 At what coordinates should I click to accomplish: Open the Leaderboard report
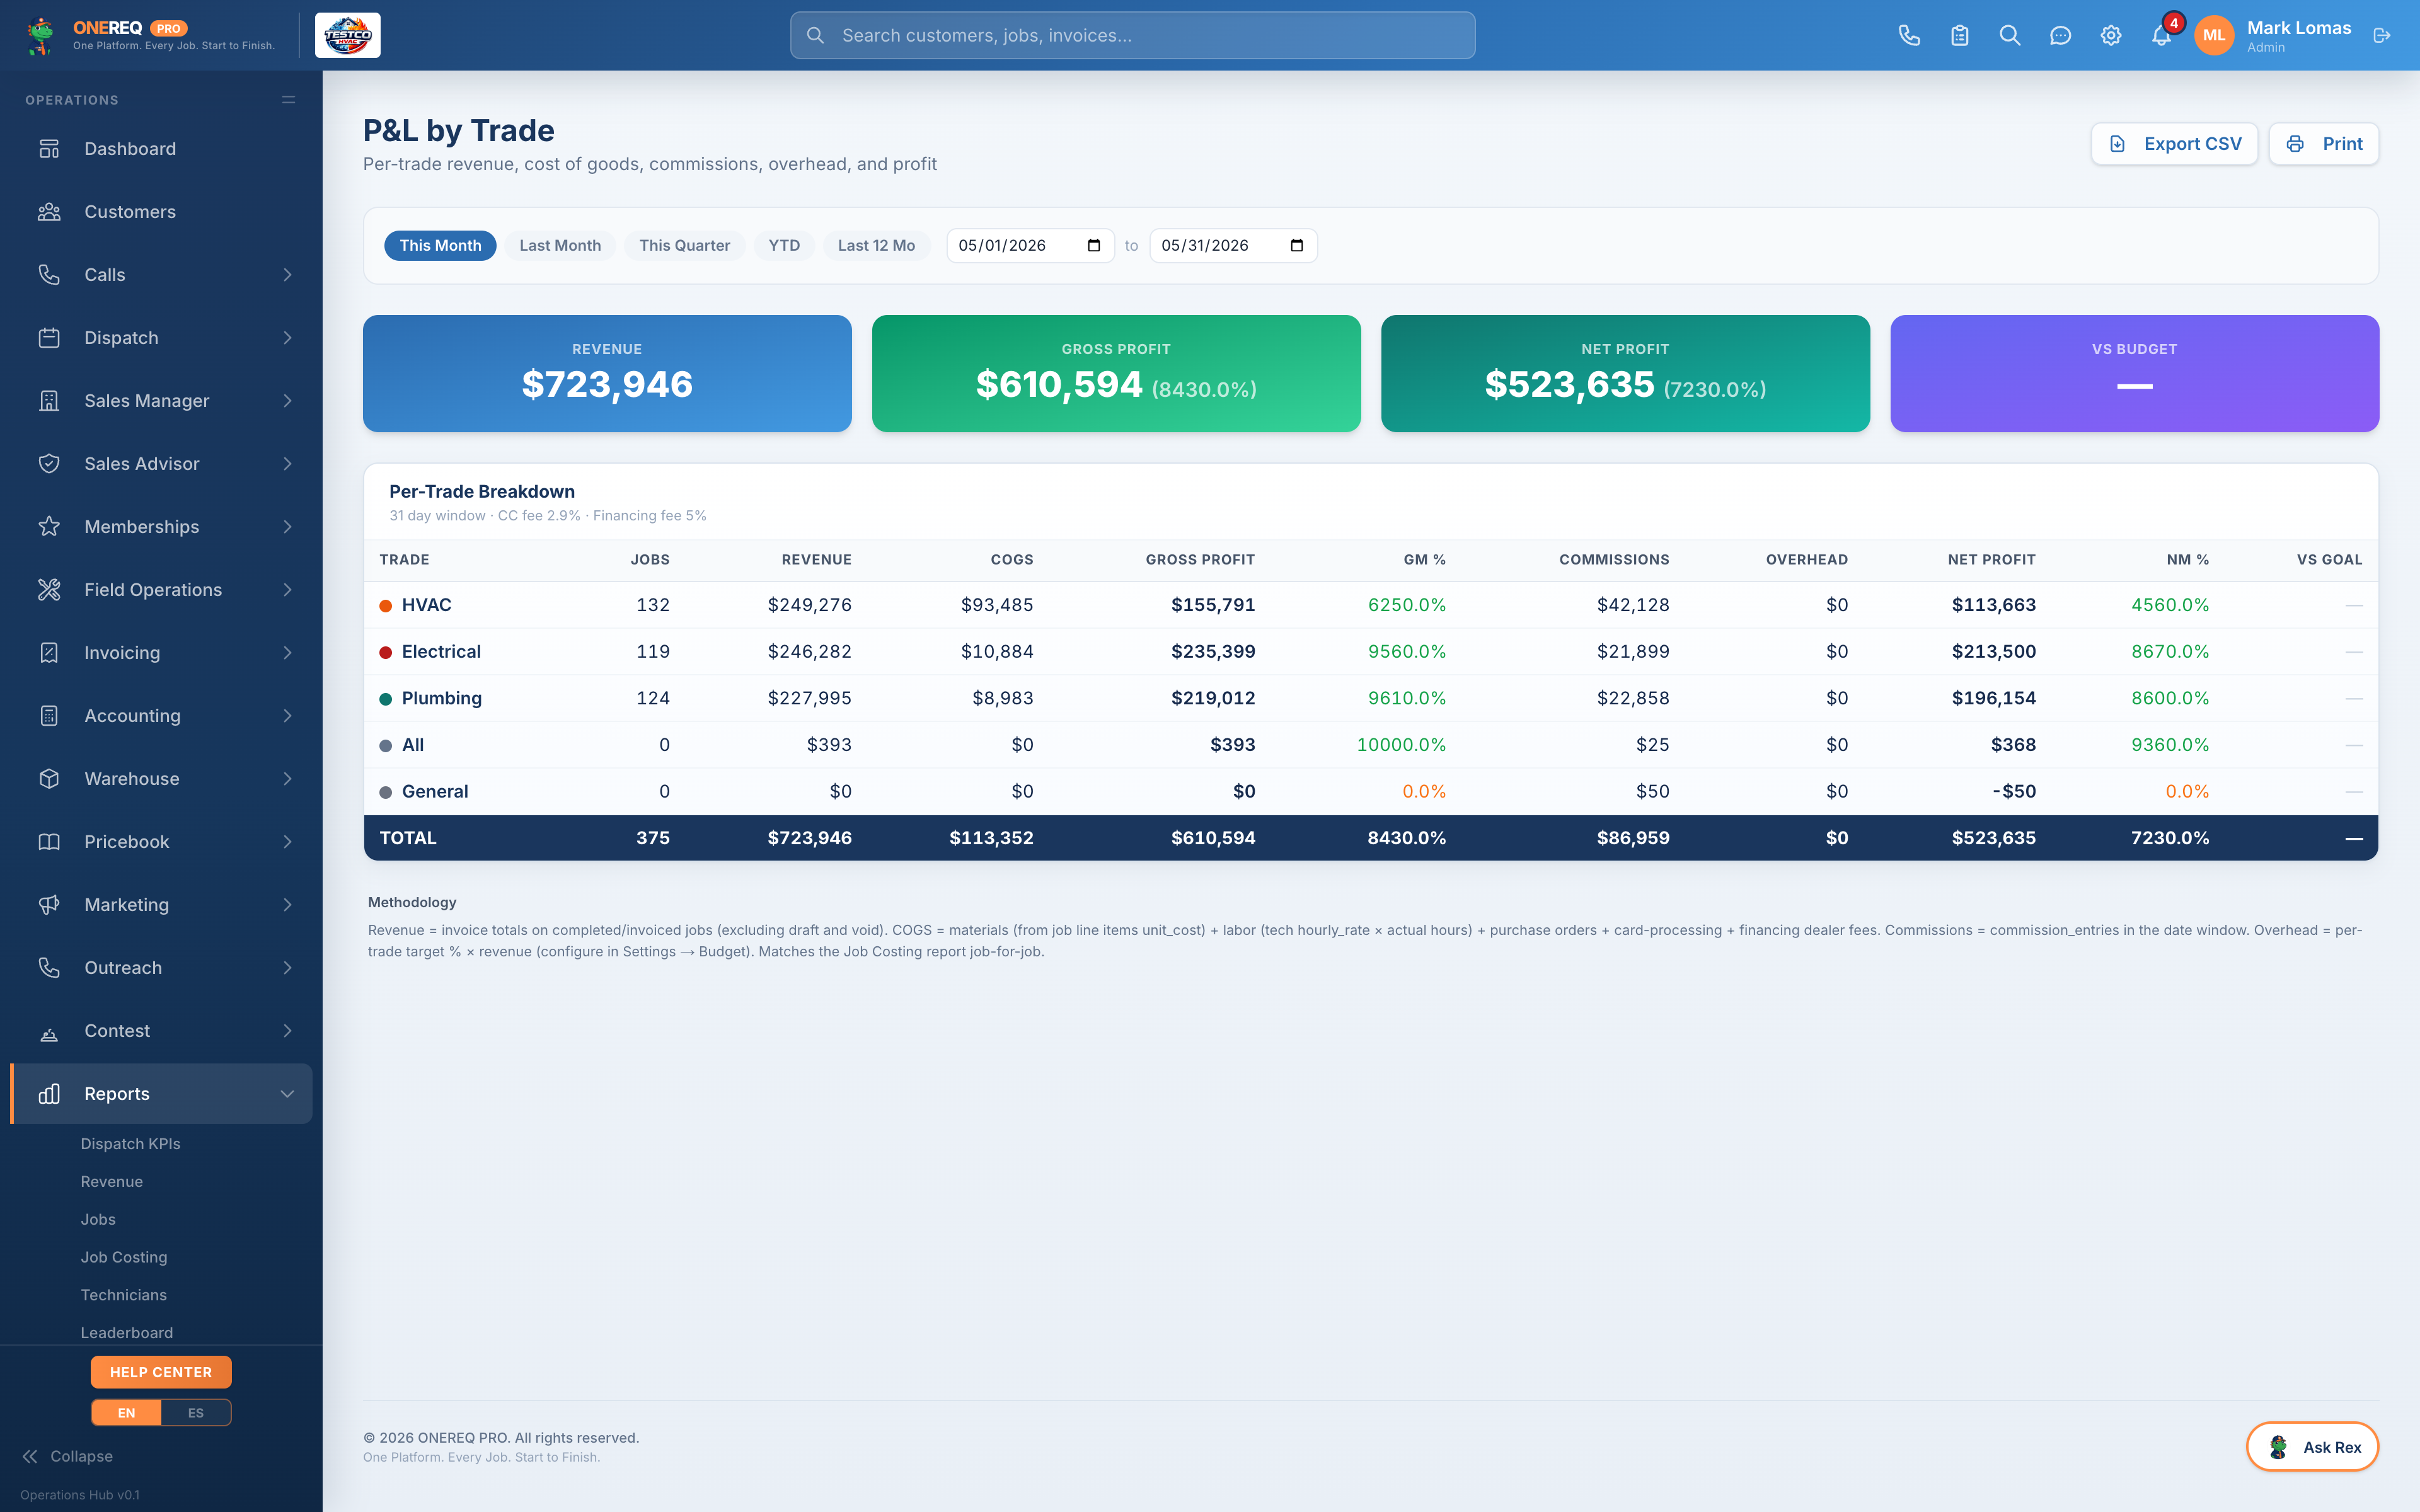[126, 1333]
